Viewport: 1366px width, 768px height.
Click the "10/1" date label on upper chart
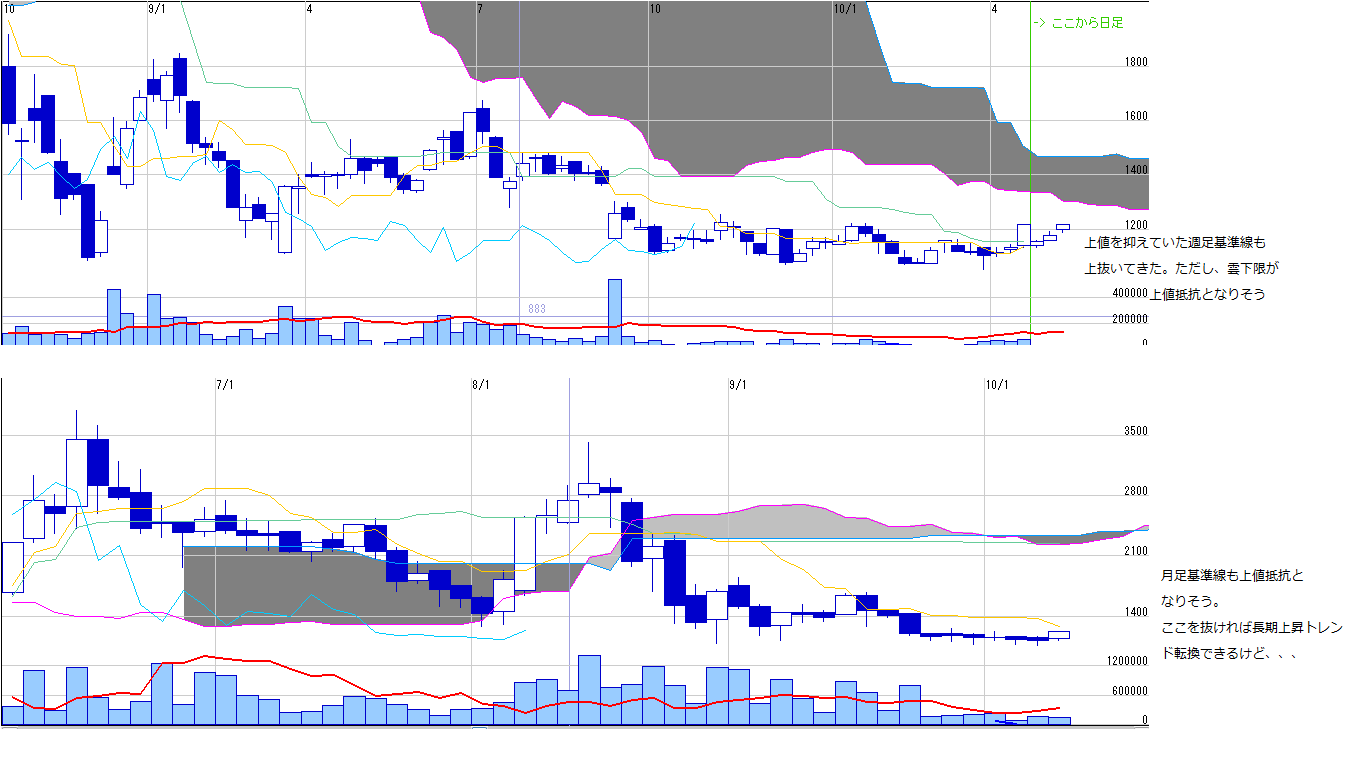pyautogui.click(x=845, y=9)
